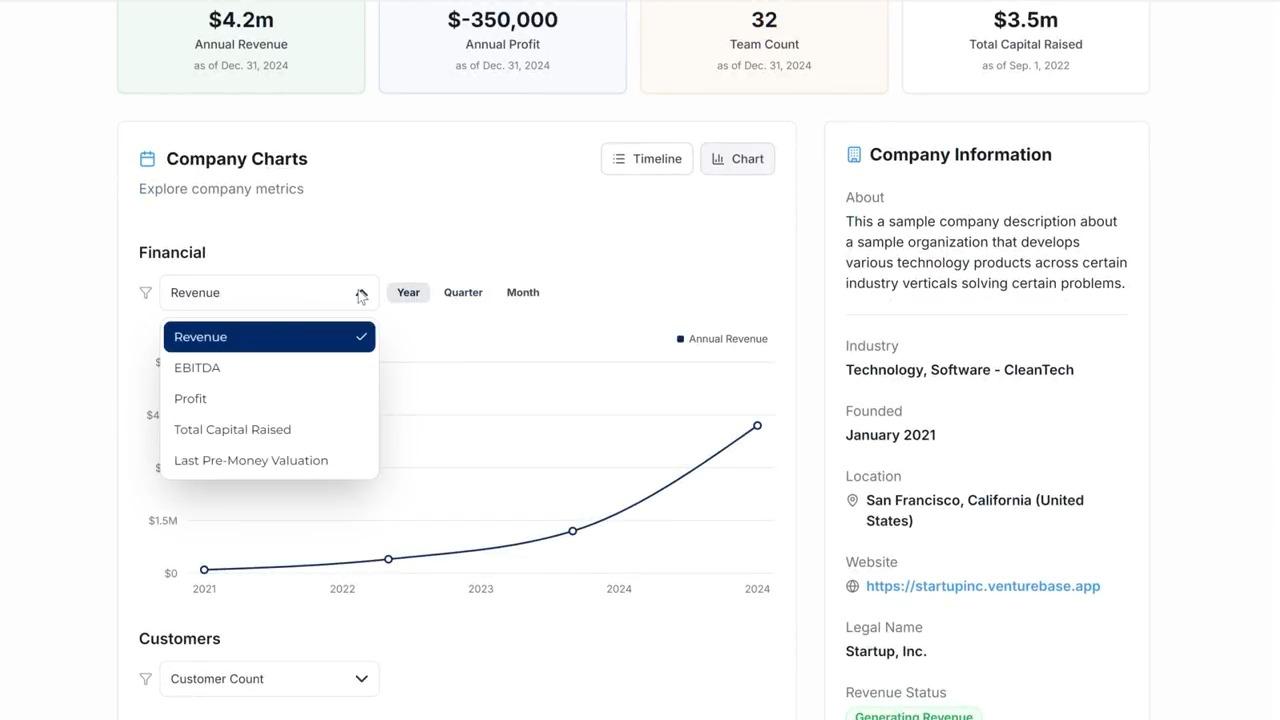Screen dimensions: 1280x720
Task: Select Total Capital Raised option
Action: (x=232, y=430)
